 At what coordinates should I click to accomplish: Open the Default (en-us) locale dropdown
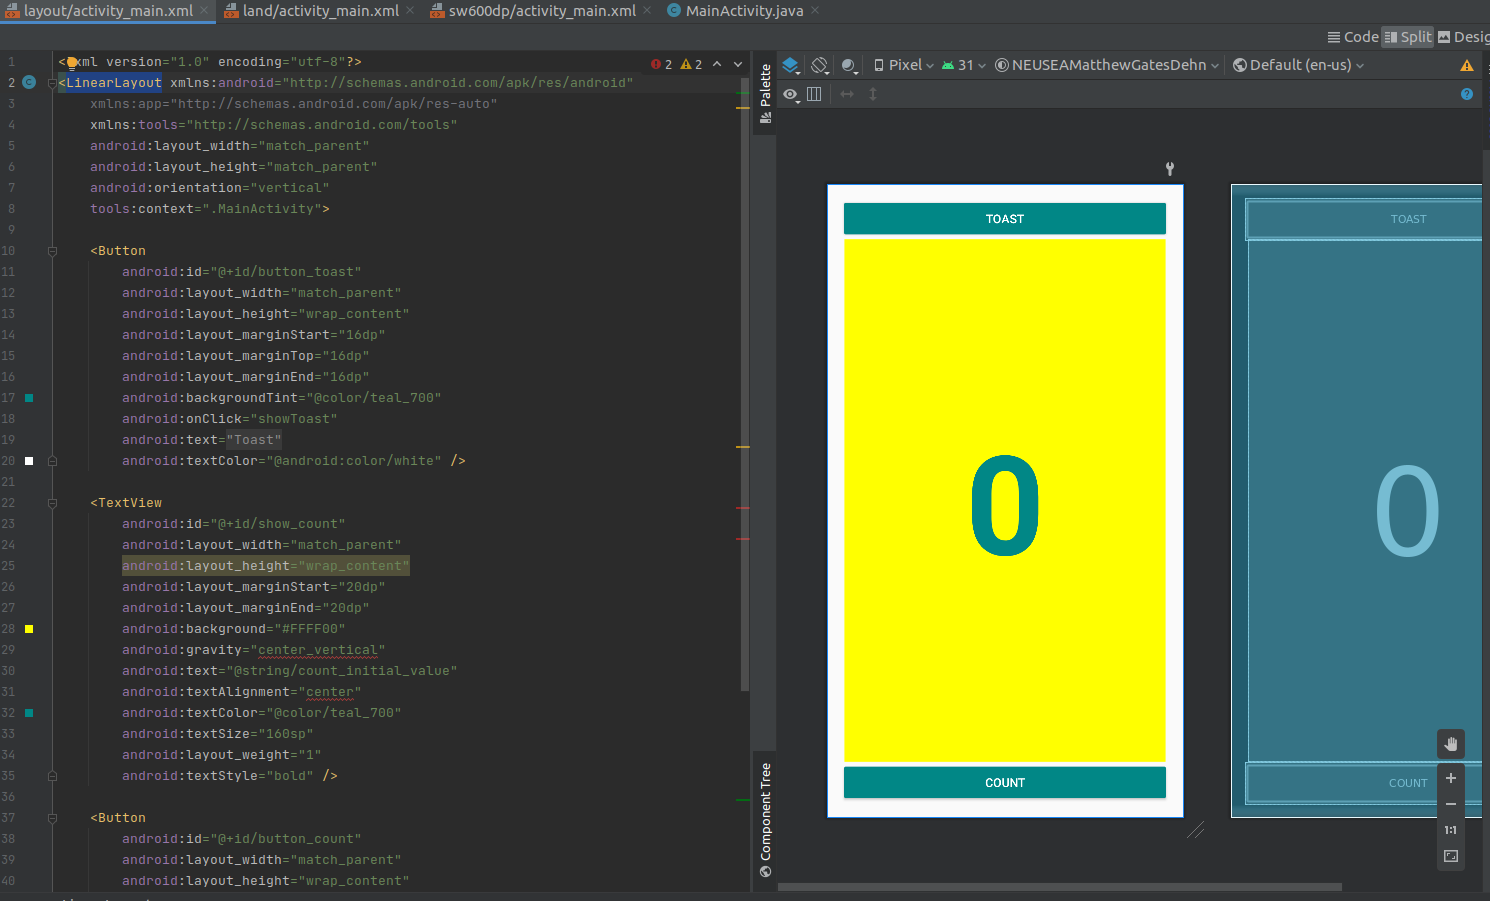point(1298,65)
